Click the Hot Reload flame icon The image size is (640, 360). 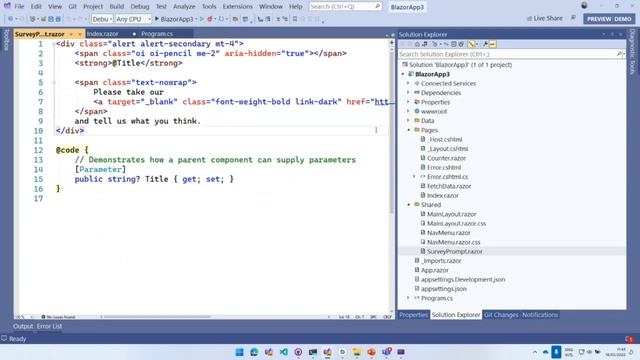pyautogui.click(x=210, y=19)
